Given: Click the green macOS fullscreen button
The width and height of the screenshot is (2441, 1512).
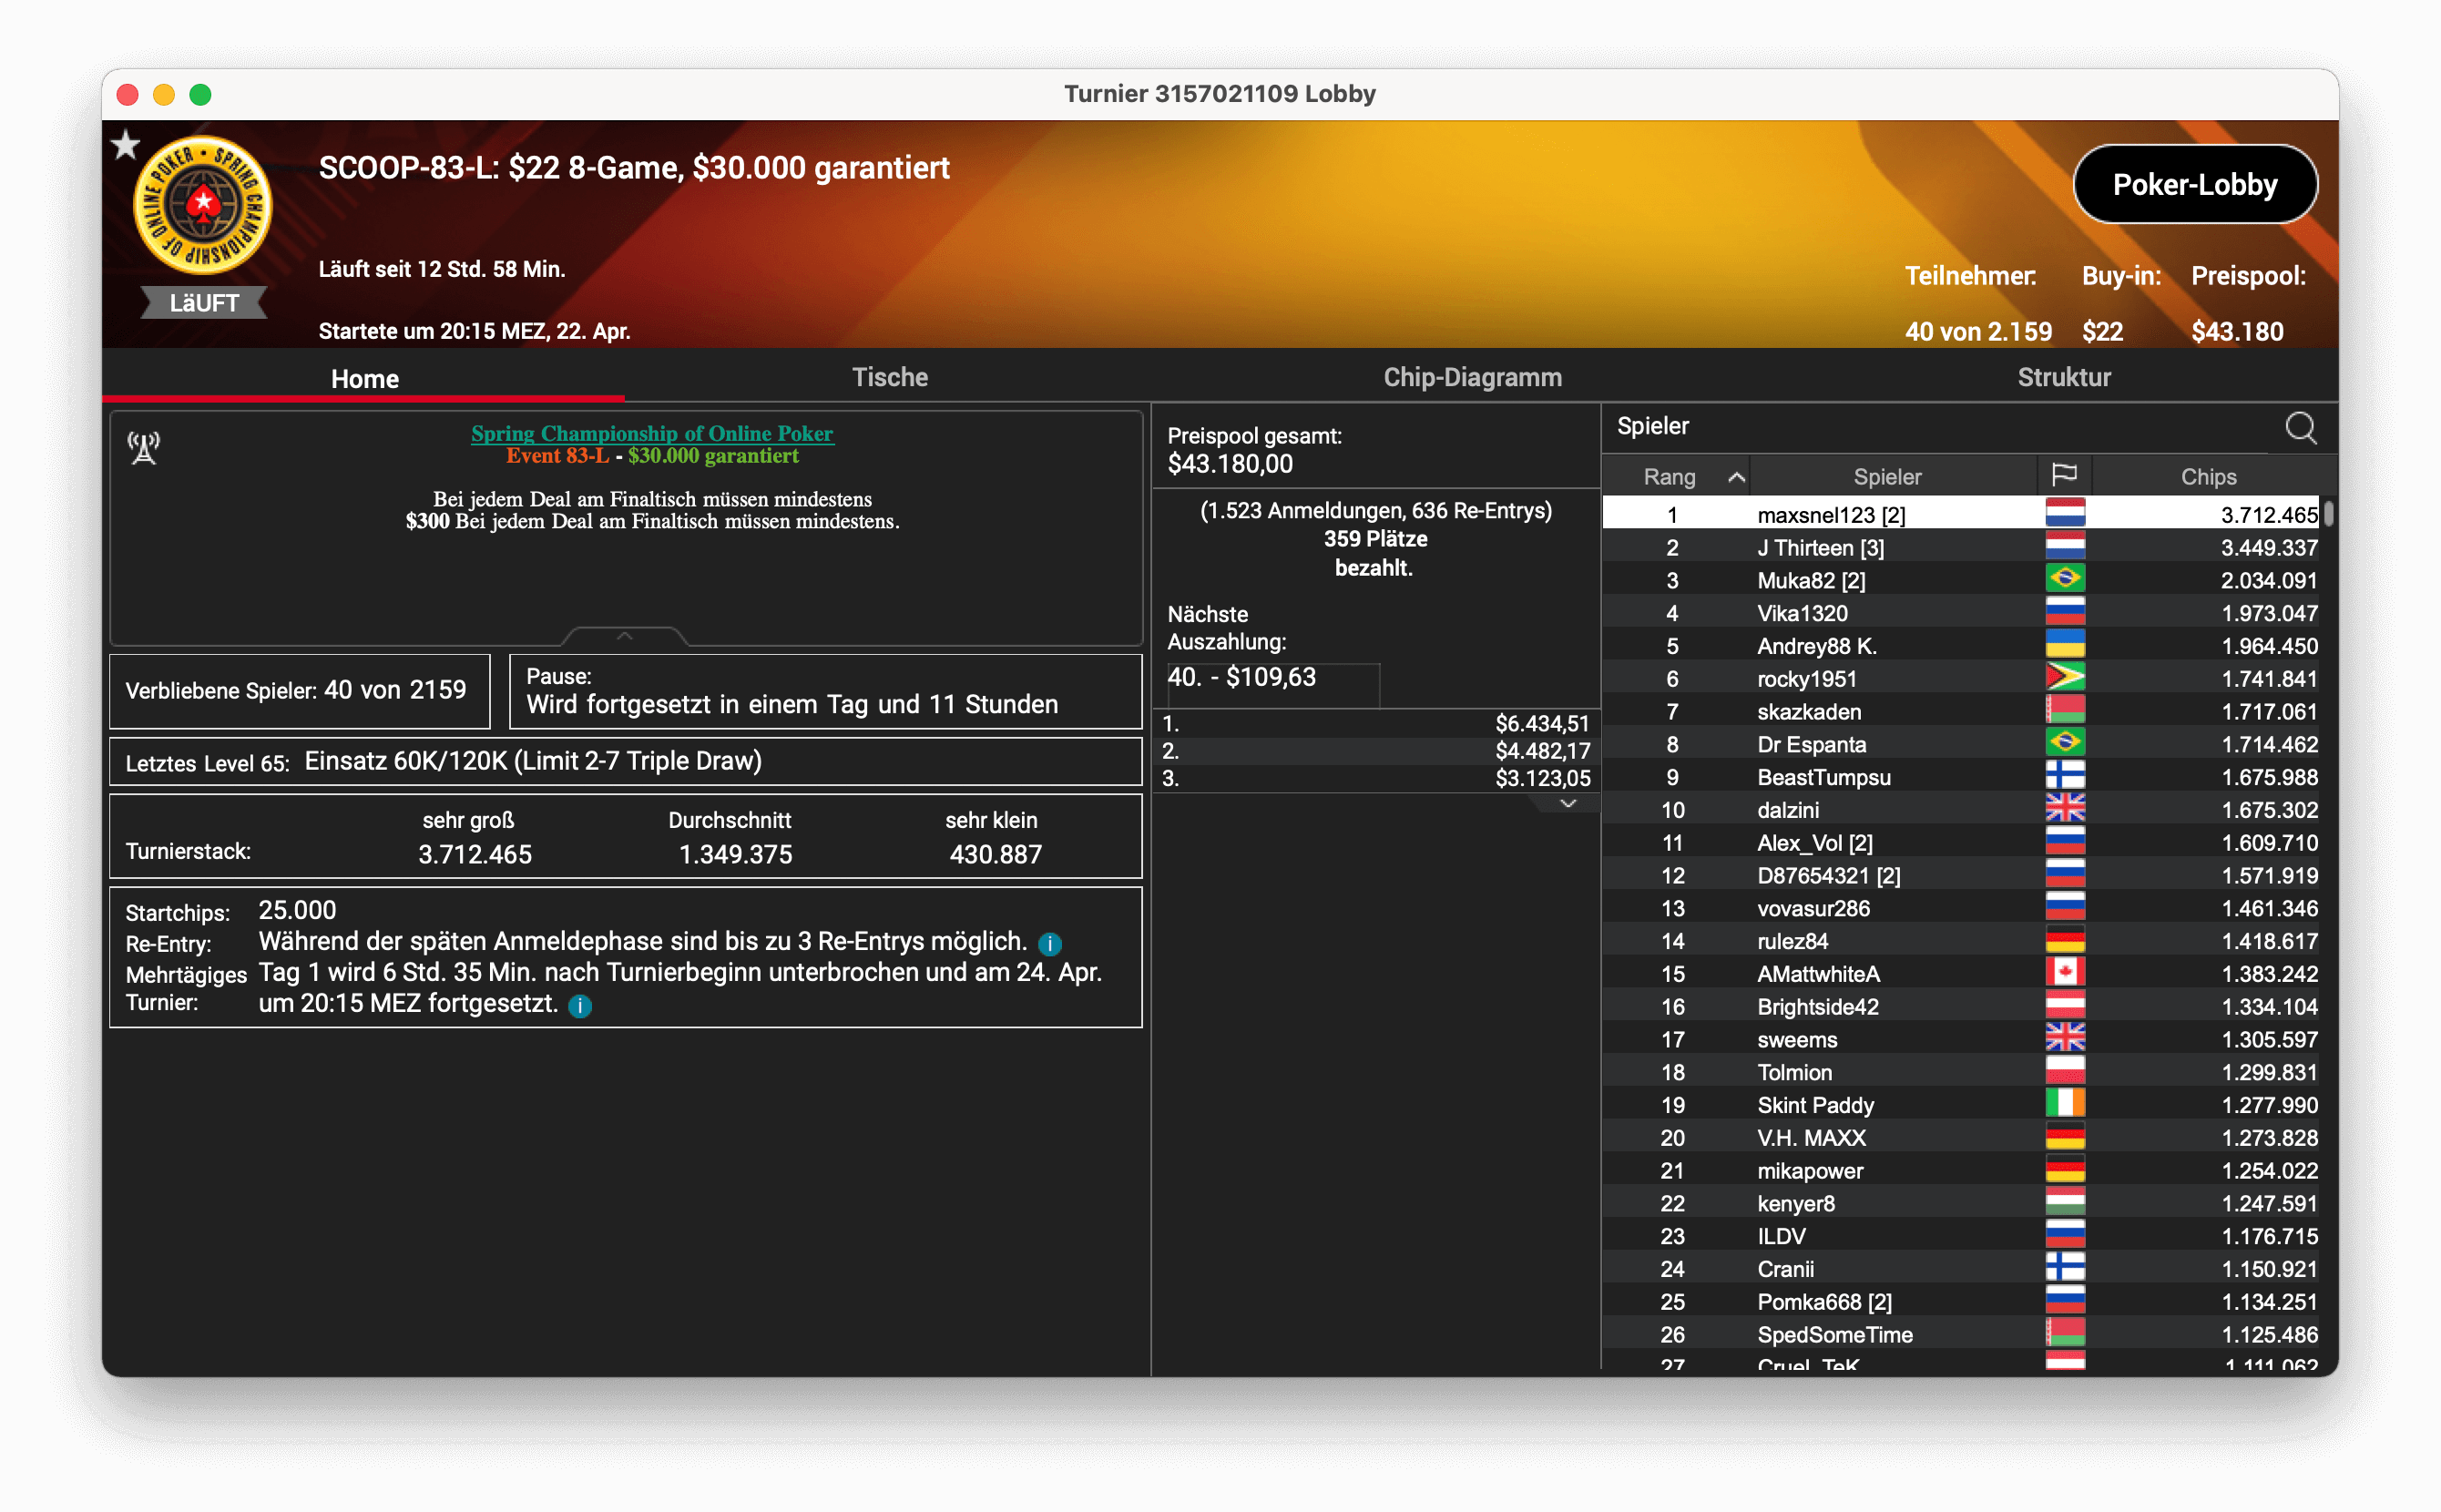Looking at the screenshot, I should click(201, 94).
